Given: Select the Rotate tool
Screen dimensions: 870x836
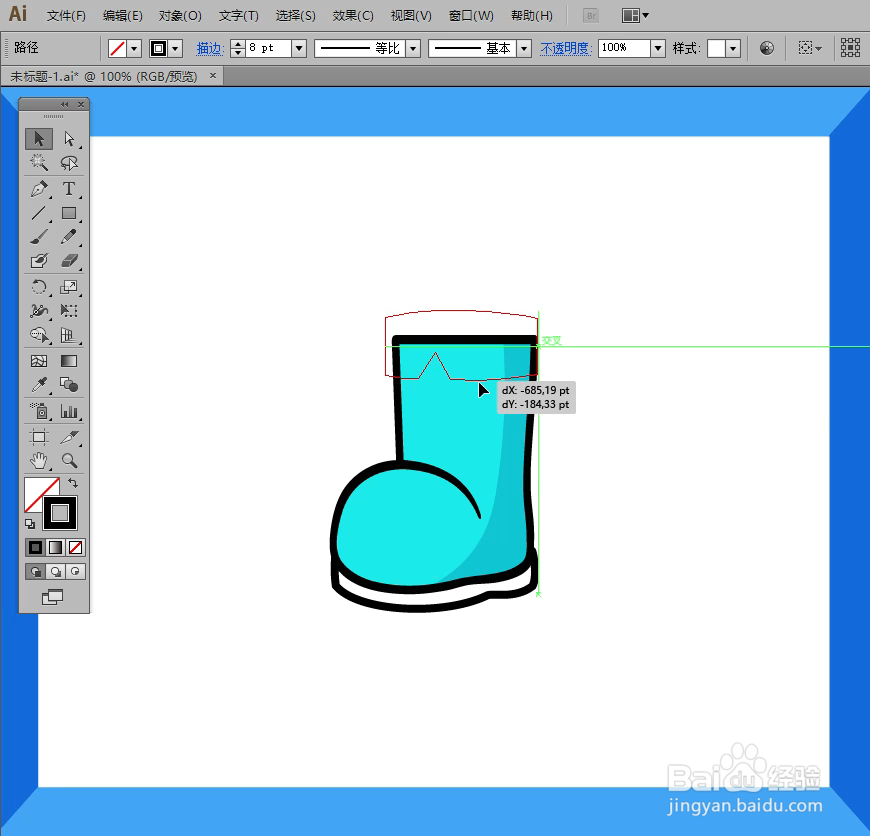Looking at the screenshot, I should 39,287.
